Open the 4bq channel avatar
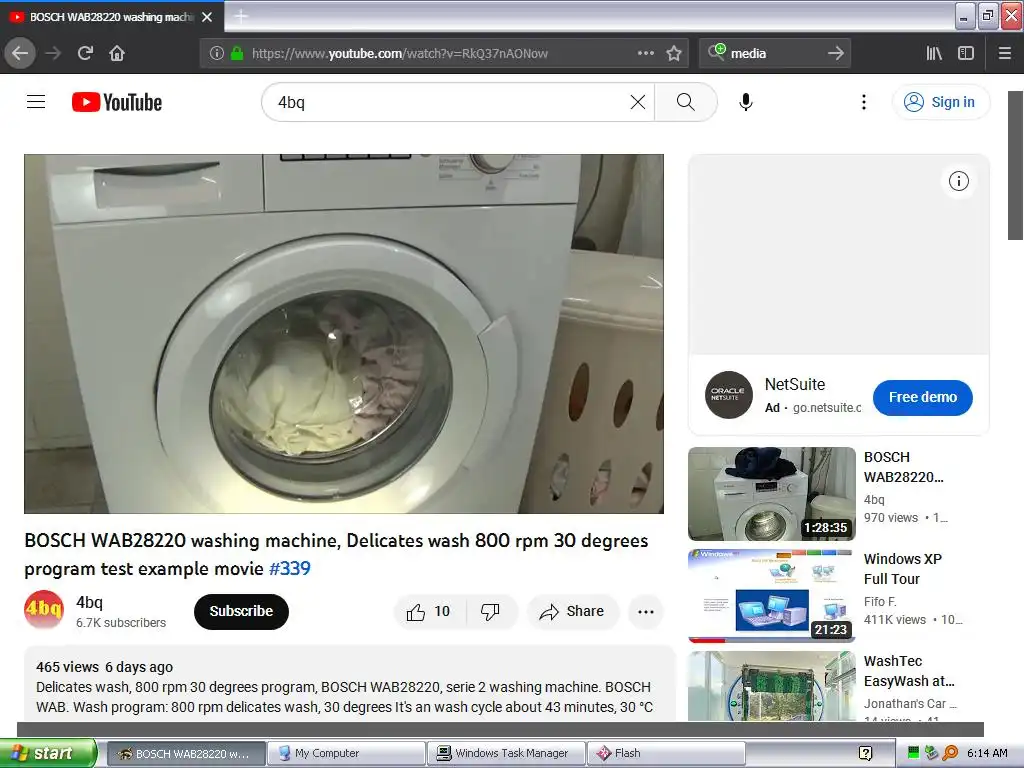The height and width of the screenshot is (768, 1024). [x=44, y=609]
